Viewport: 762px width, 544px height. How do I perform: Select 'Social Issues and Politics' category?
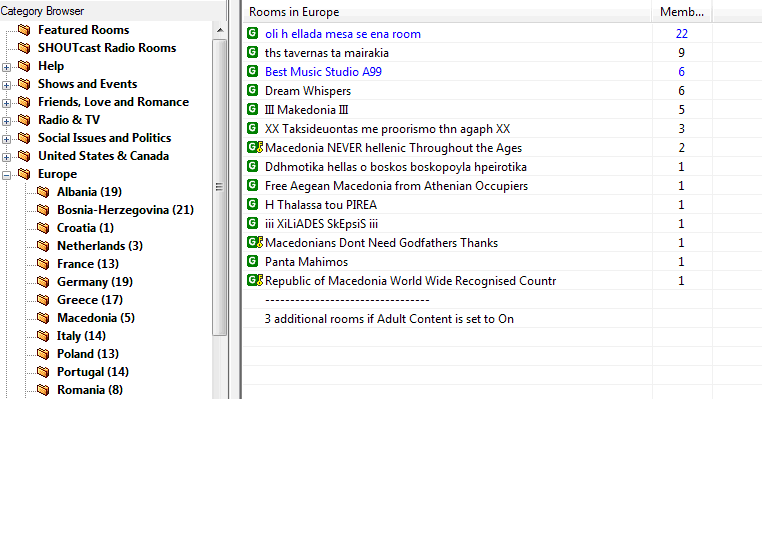(104, 138)
